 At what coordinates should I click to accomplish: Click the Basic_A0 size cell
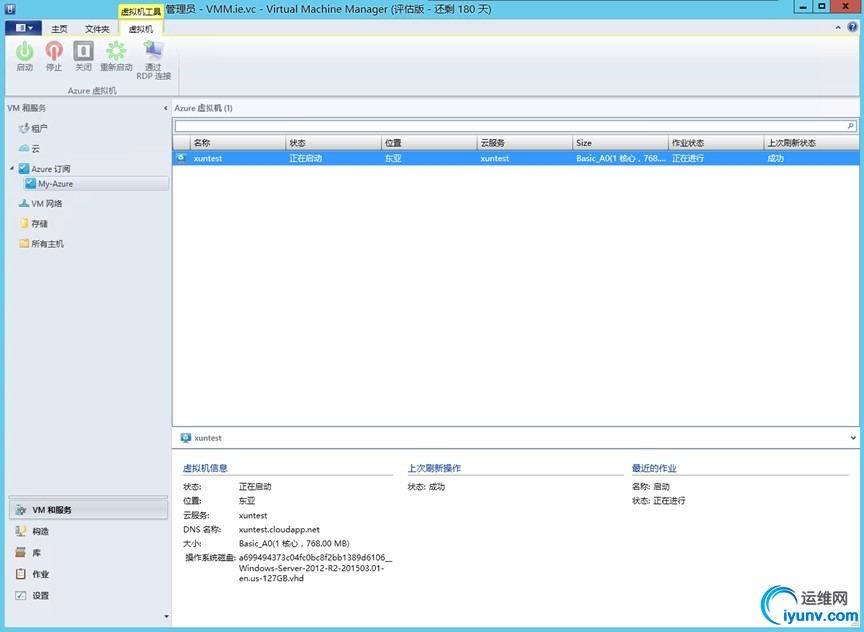click(620, 158)
